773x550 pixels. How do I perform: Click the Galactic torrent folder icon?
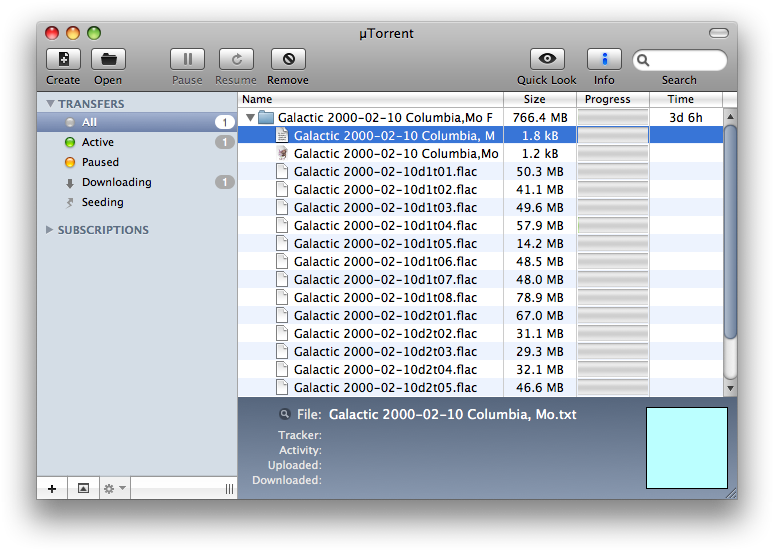click(266, 117)
